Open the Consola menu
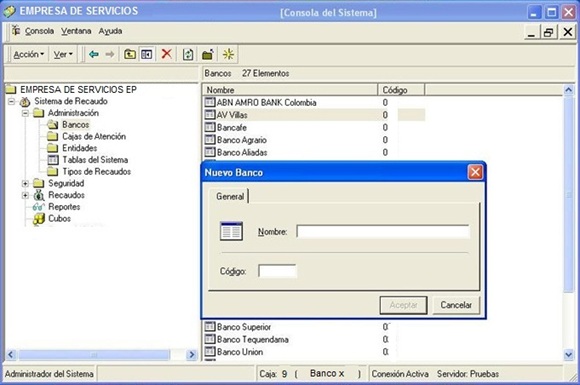Image resolution: width=580 pixels, height=385 pixels. (x=39, y=31)
